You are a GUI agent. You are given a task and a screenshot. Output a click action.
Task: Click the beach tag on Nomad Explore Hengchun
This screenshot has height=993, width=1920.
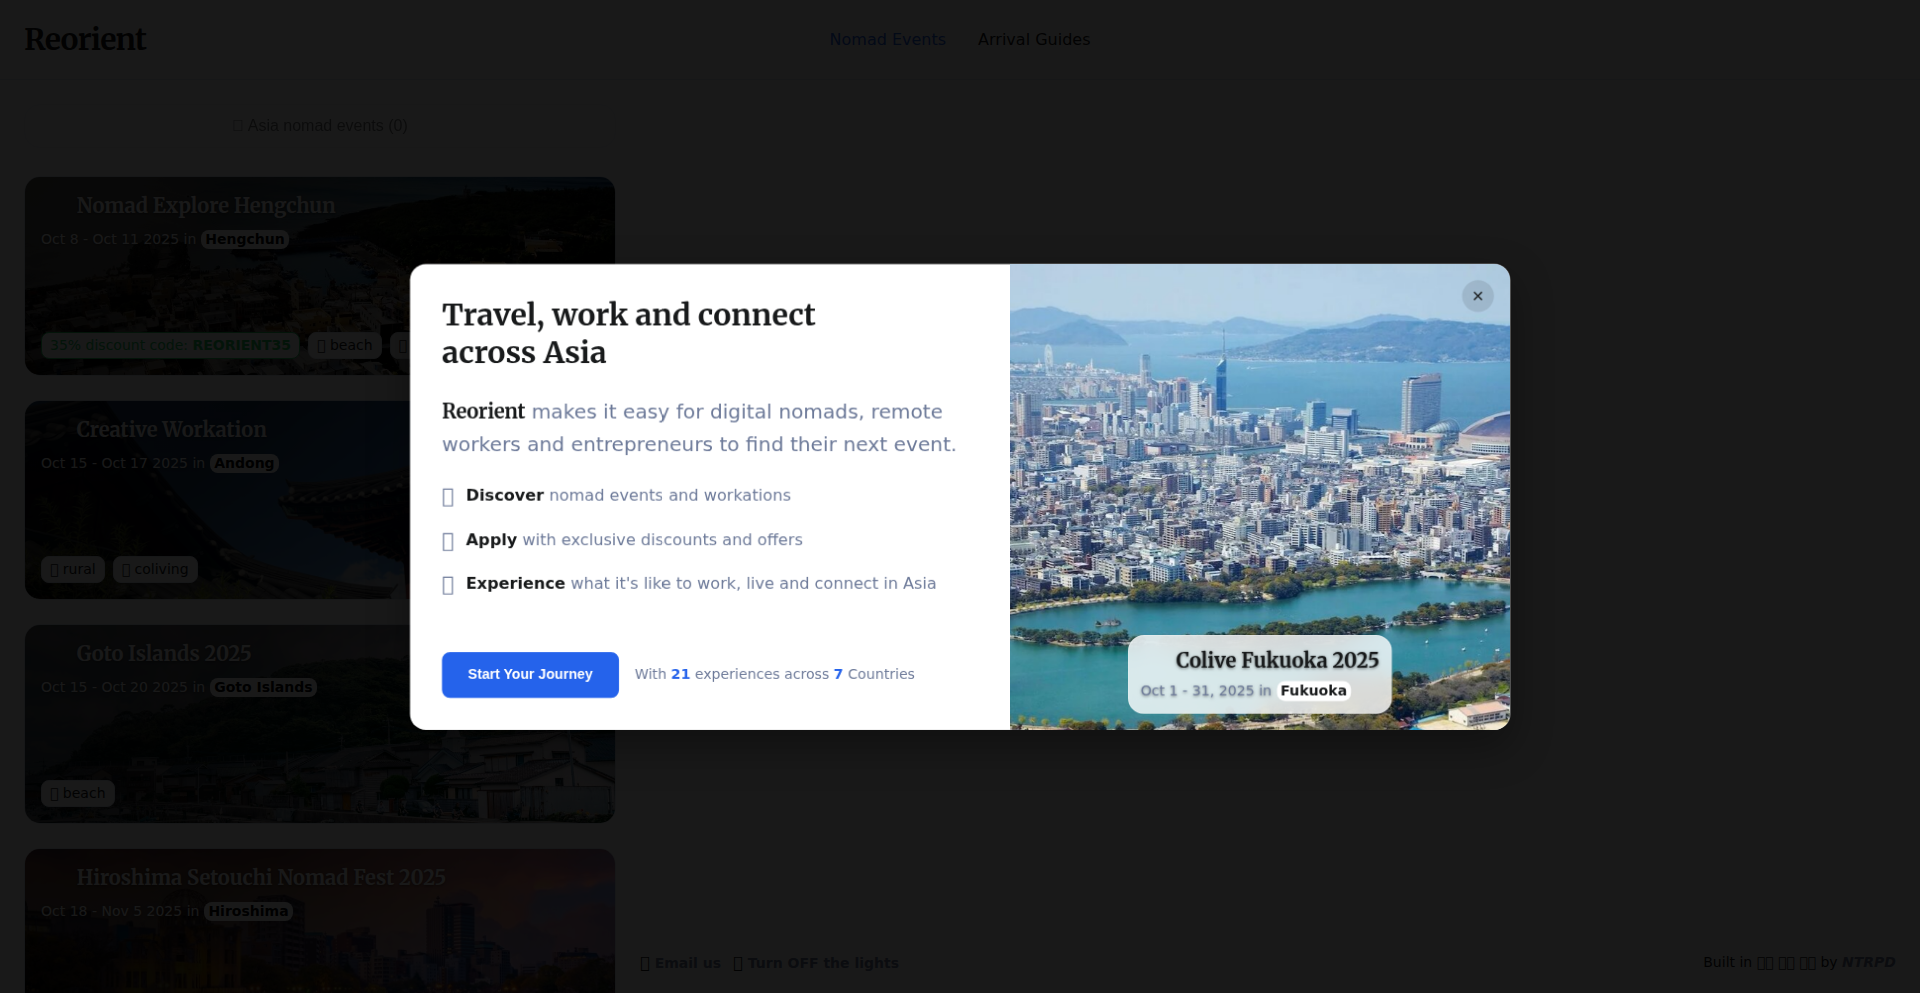point(345,345)
